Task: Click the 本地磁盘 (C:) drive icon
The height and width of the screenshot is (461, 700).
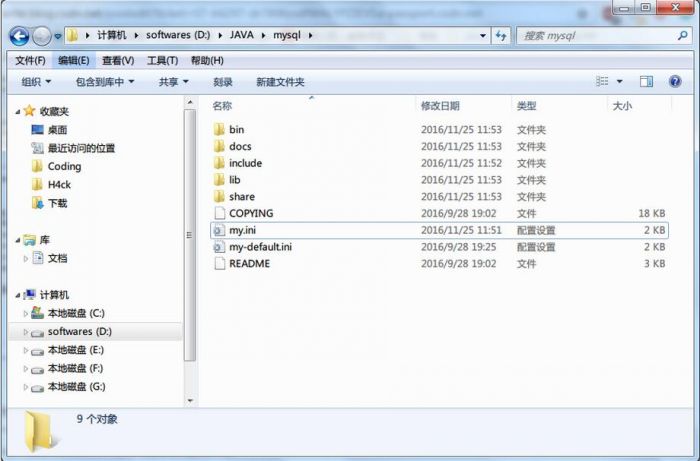Action: point(38,313)
